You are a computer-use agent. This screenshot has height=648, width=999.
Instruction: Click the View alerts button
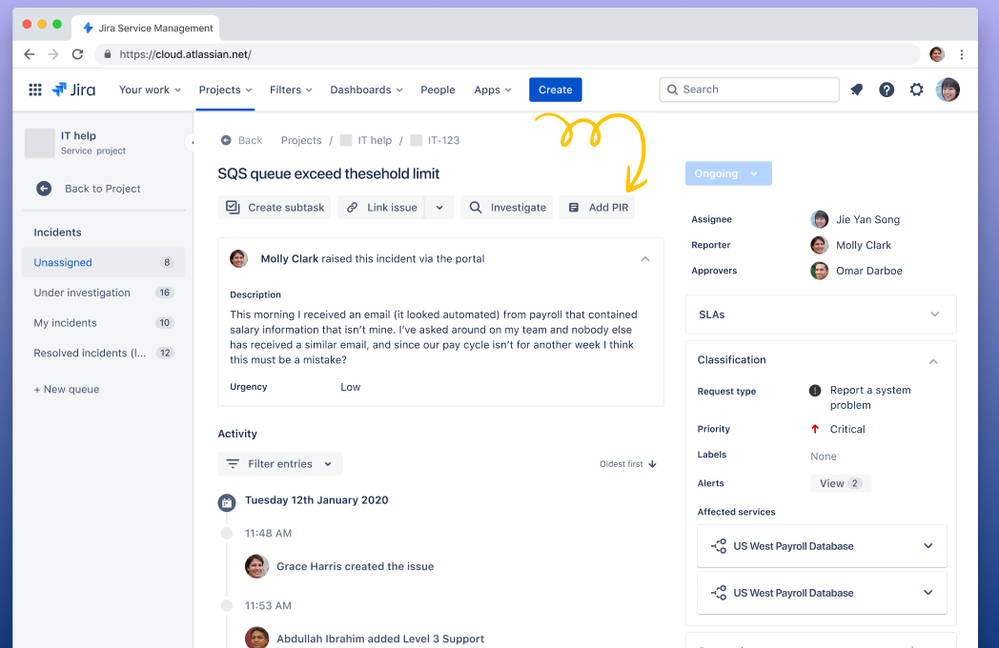(x=840, y=483)
